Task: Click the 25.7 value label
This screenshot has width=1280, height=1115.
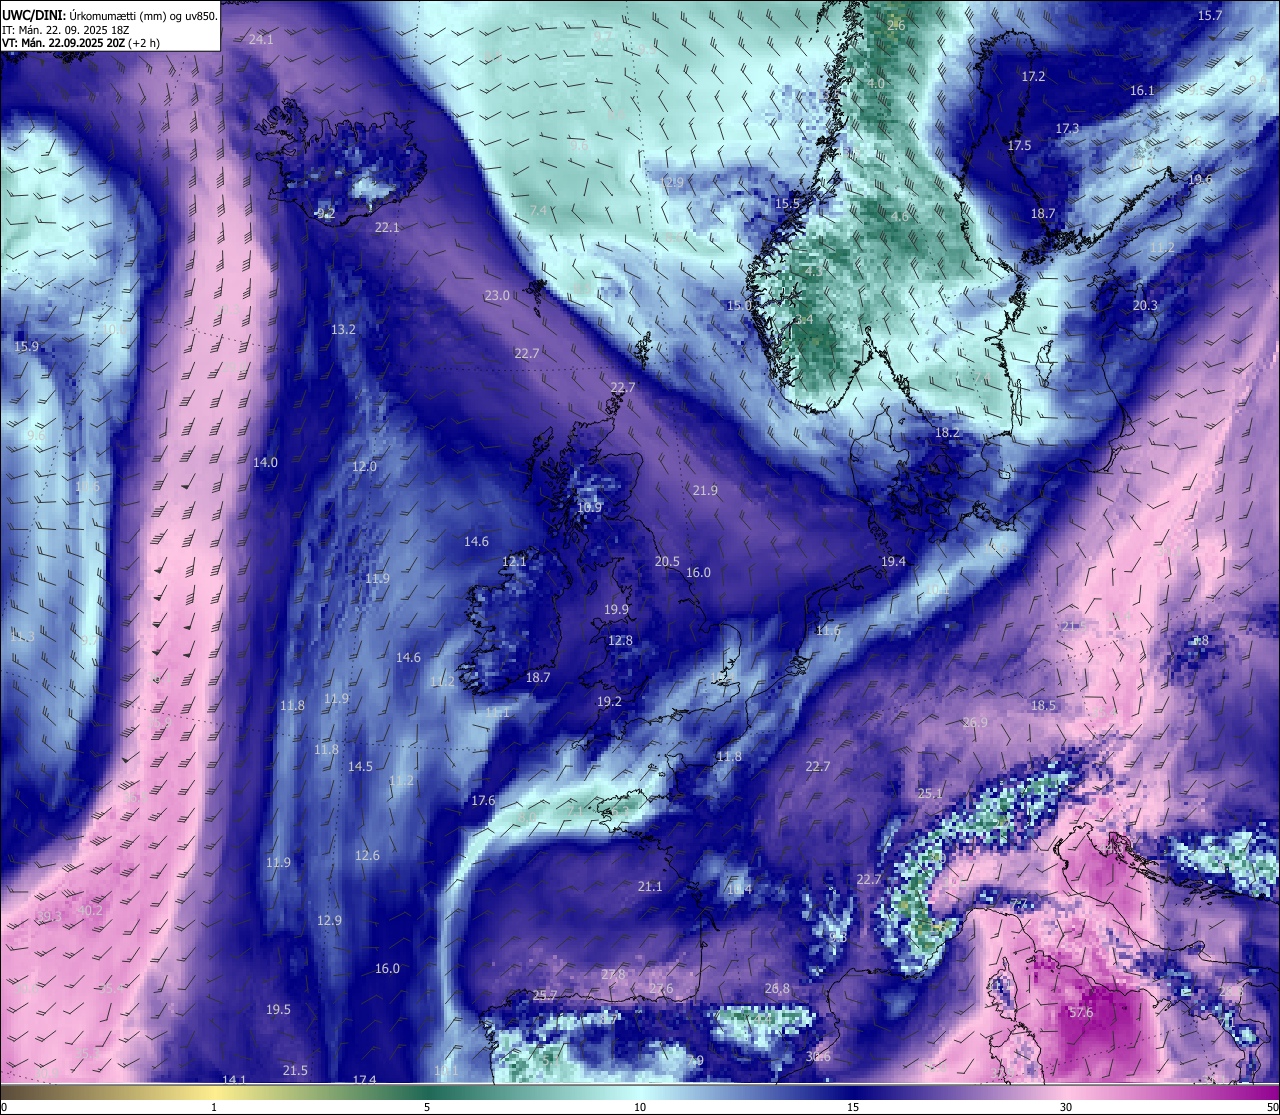Action: click(x=544, y=996)
